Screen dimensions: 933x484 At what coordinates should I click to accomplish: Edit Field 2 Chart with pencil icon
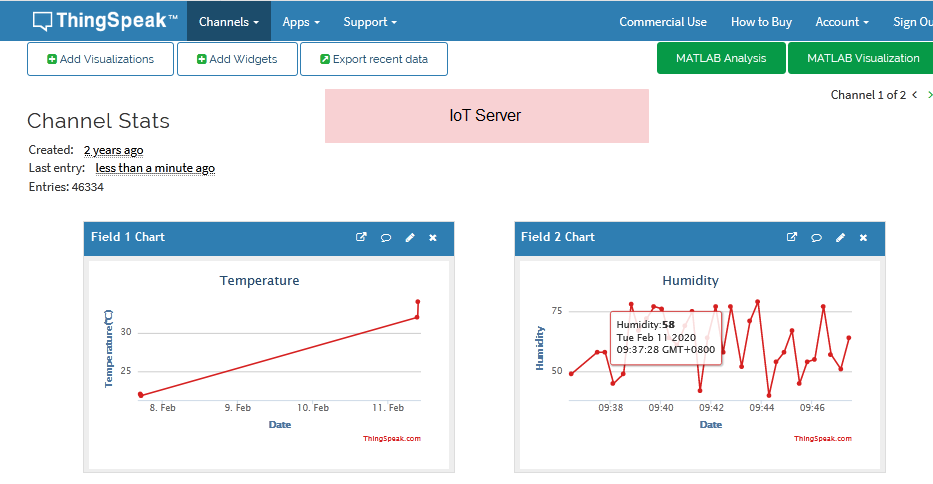tap(840, 238)
